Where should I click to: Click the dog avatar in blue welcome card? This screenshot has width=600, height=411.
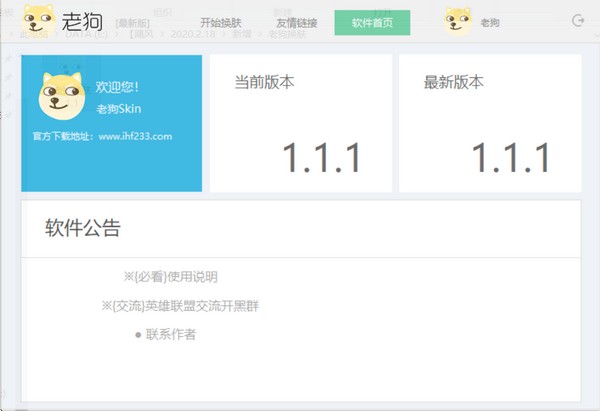60,96
